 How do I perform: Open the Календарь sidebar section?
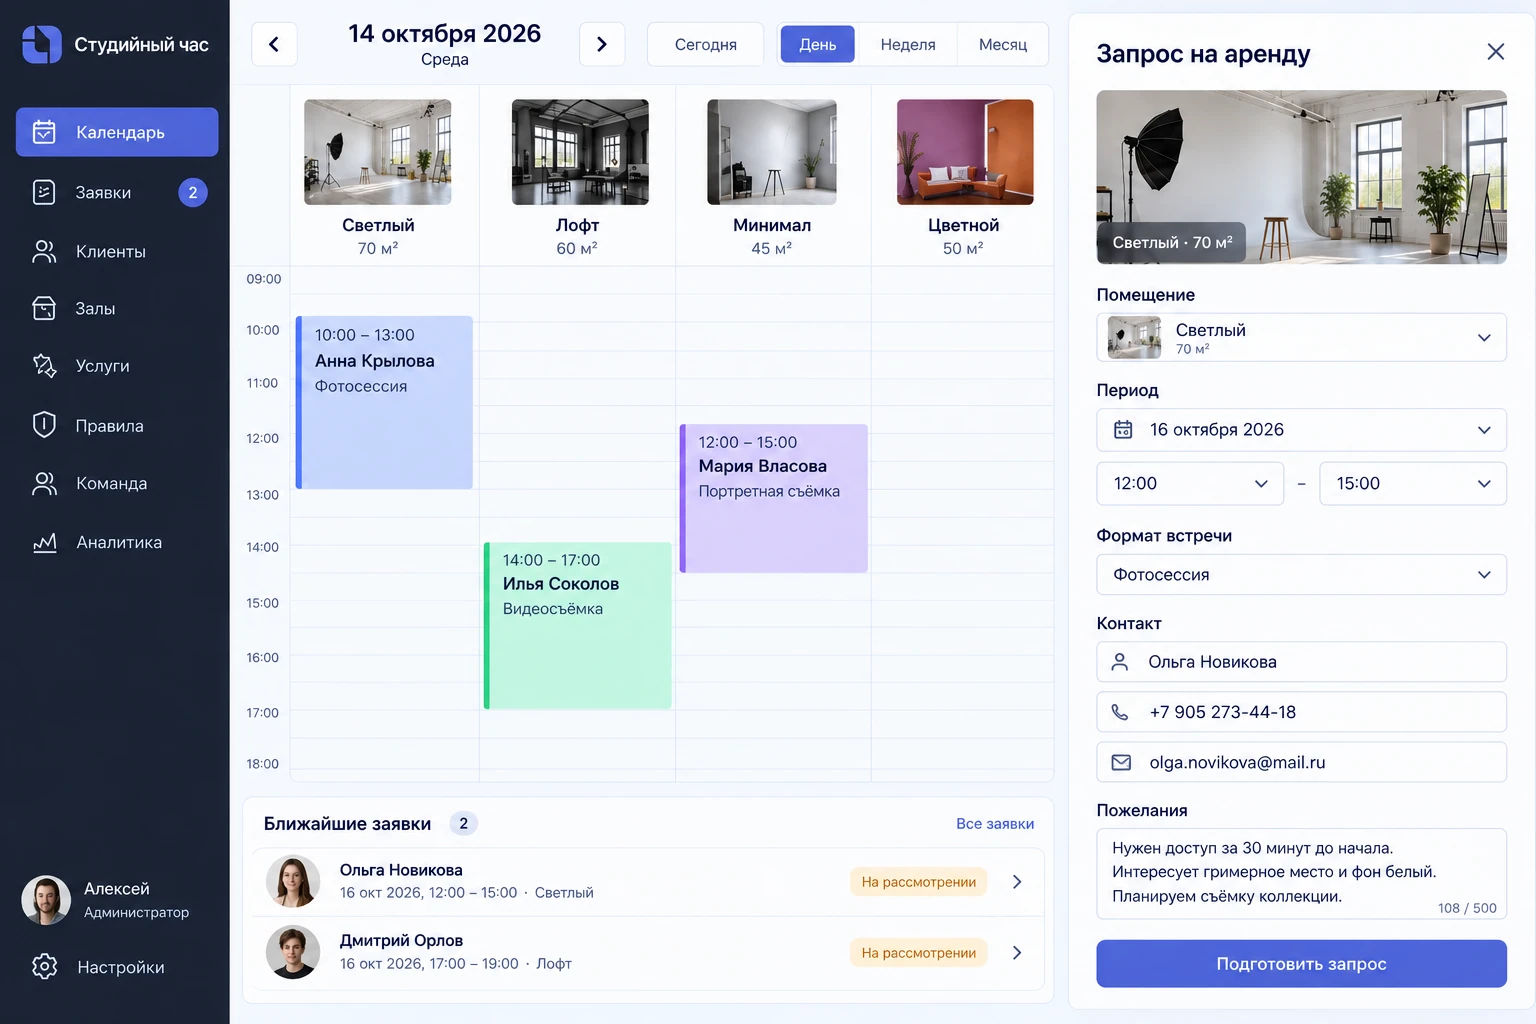(117, 132)
